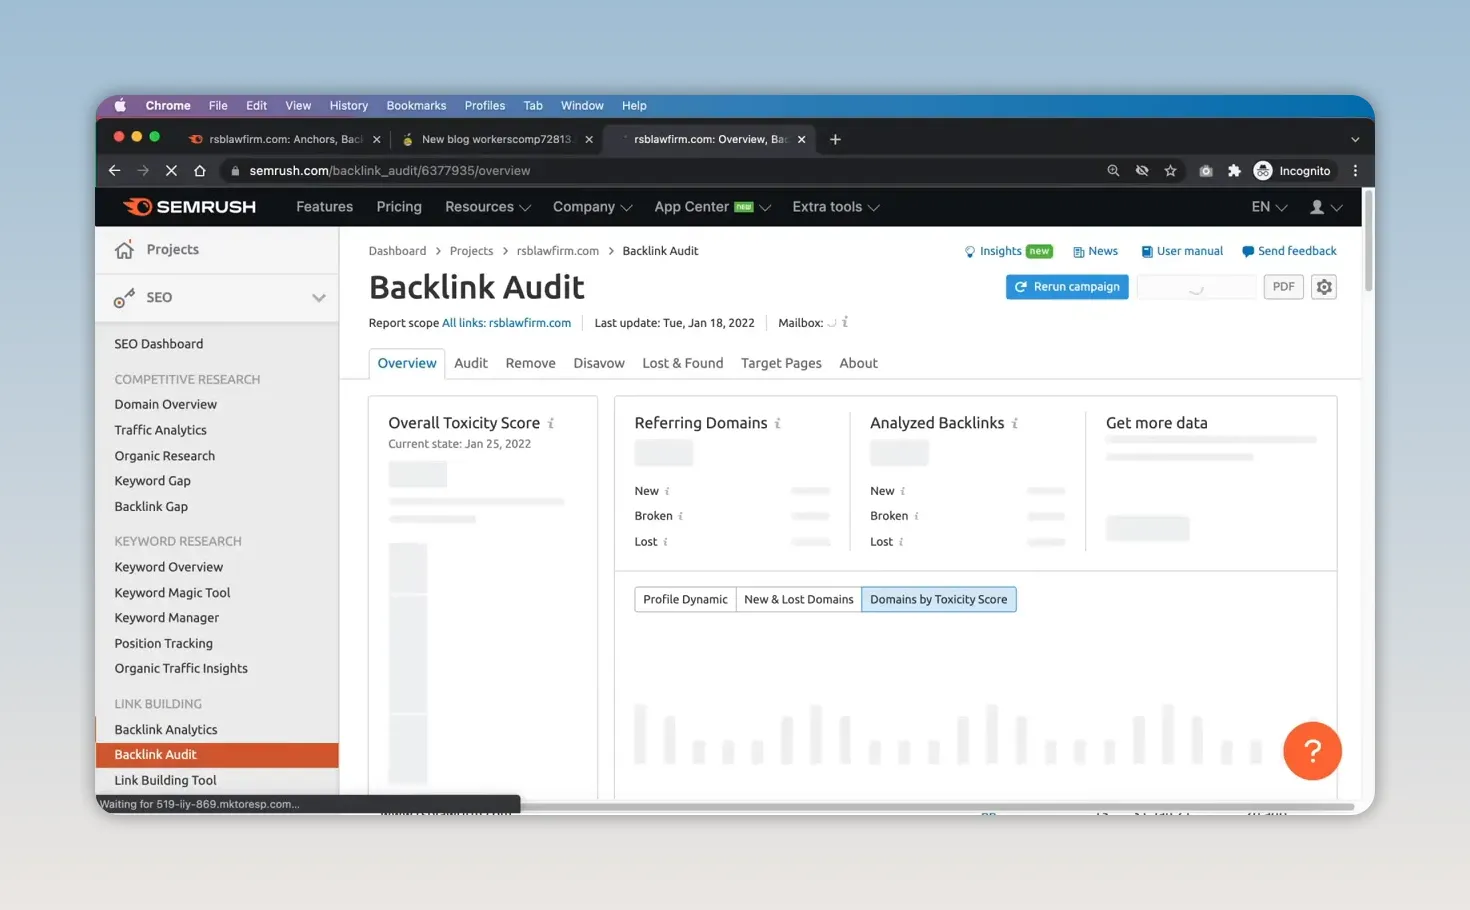Stop page loading with X button
The image size is (1470, 910).
171,171
